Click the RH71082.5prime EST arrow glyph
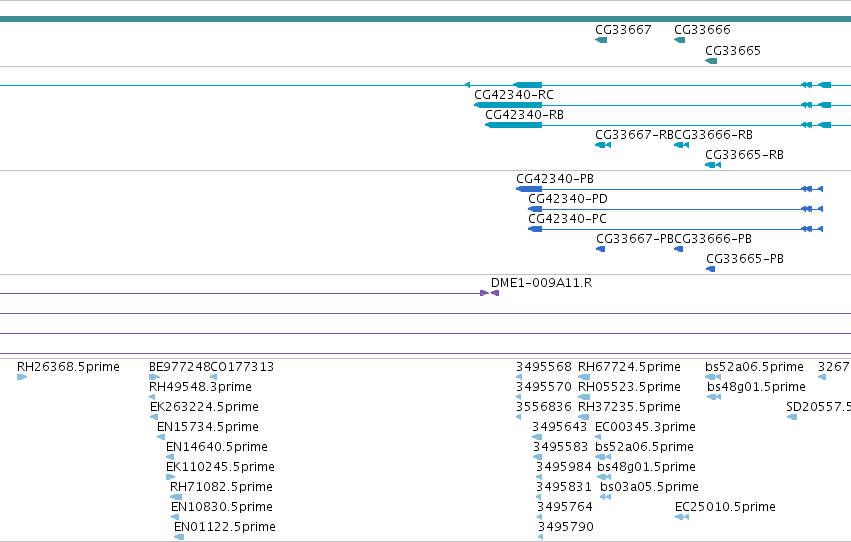This screenshot has height=542, width=851. pyautogui.click(x=176, y=498)
